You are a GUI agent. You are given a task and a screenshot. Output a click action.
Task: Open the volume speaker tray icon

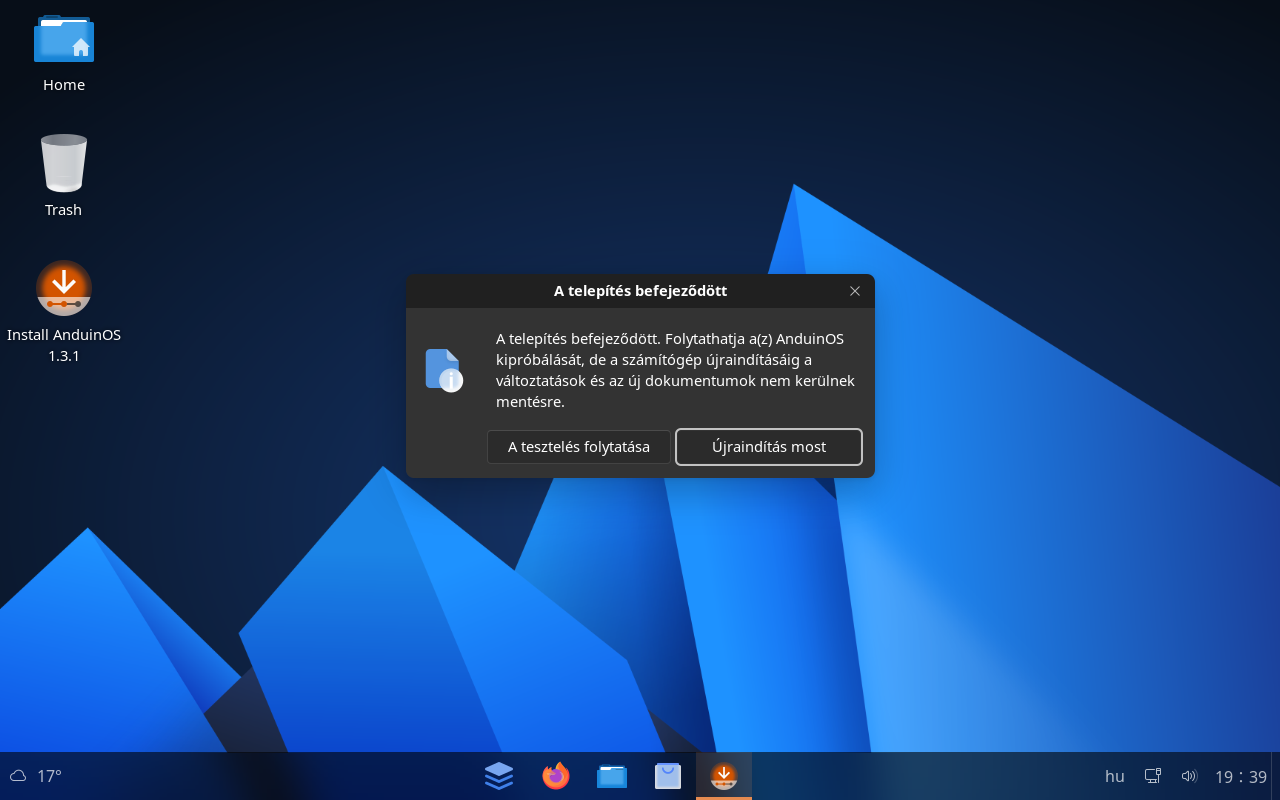1189,776
